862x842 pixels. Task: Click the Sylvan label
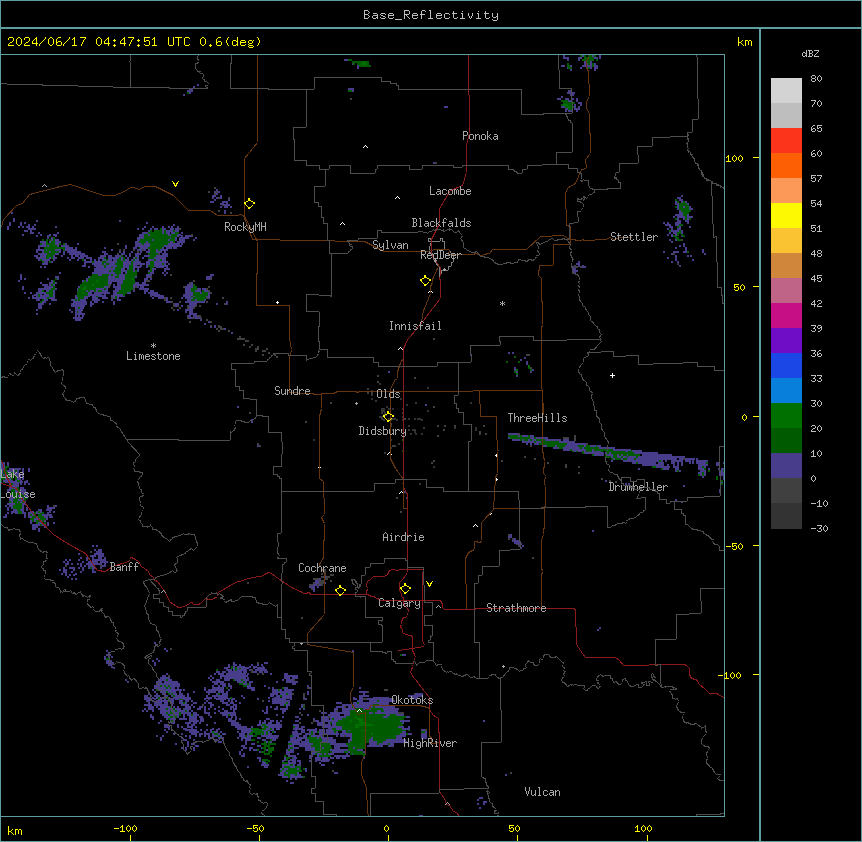[x=390, y=245]
